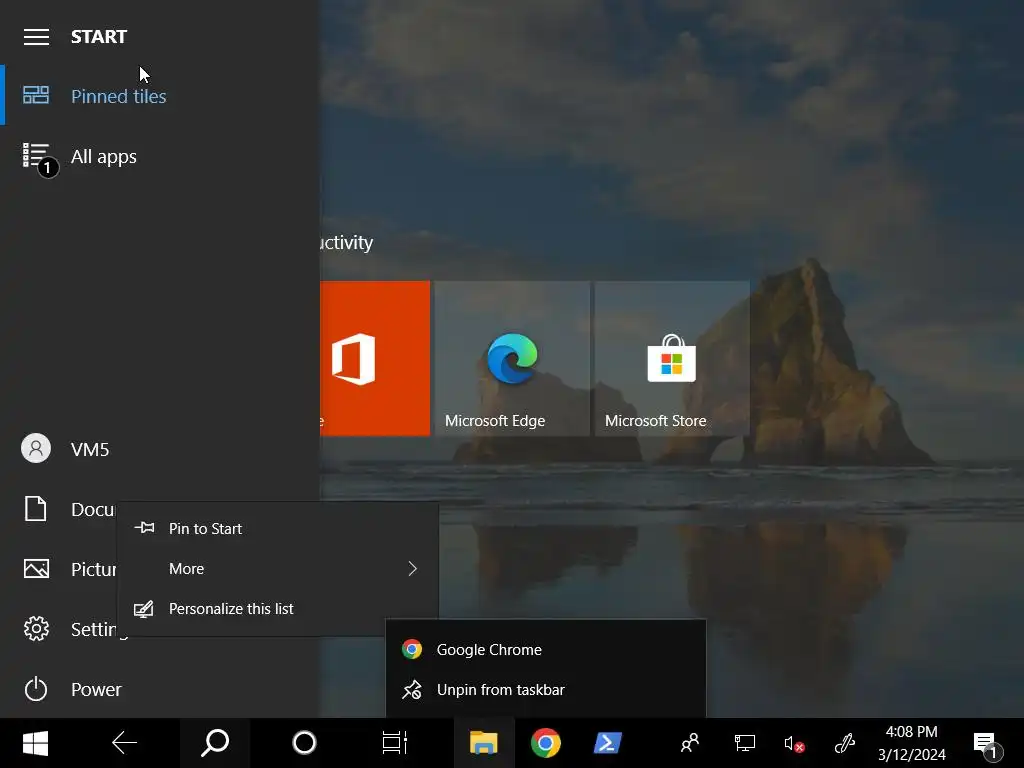This screenshot has height=768, width=1024.
Task: Open the Microsoft Store tile
Action: (672, 358)
